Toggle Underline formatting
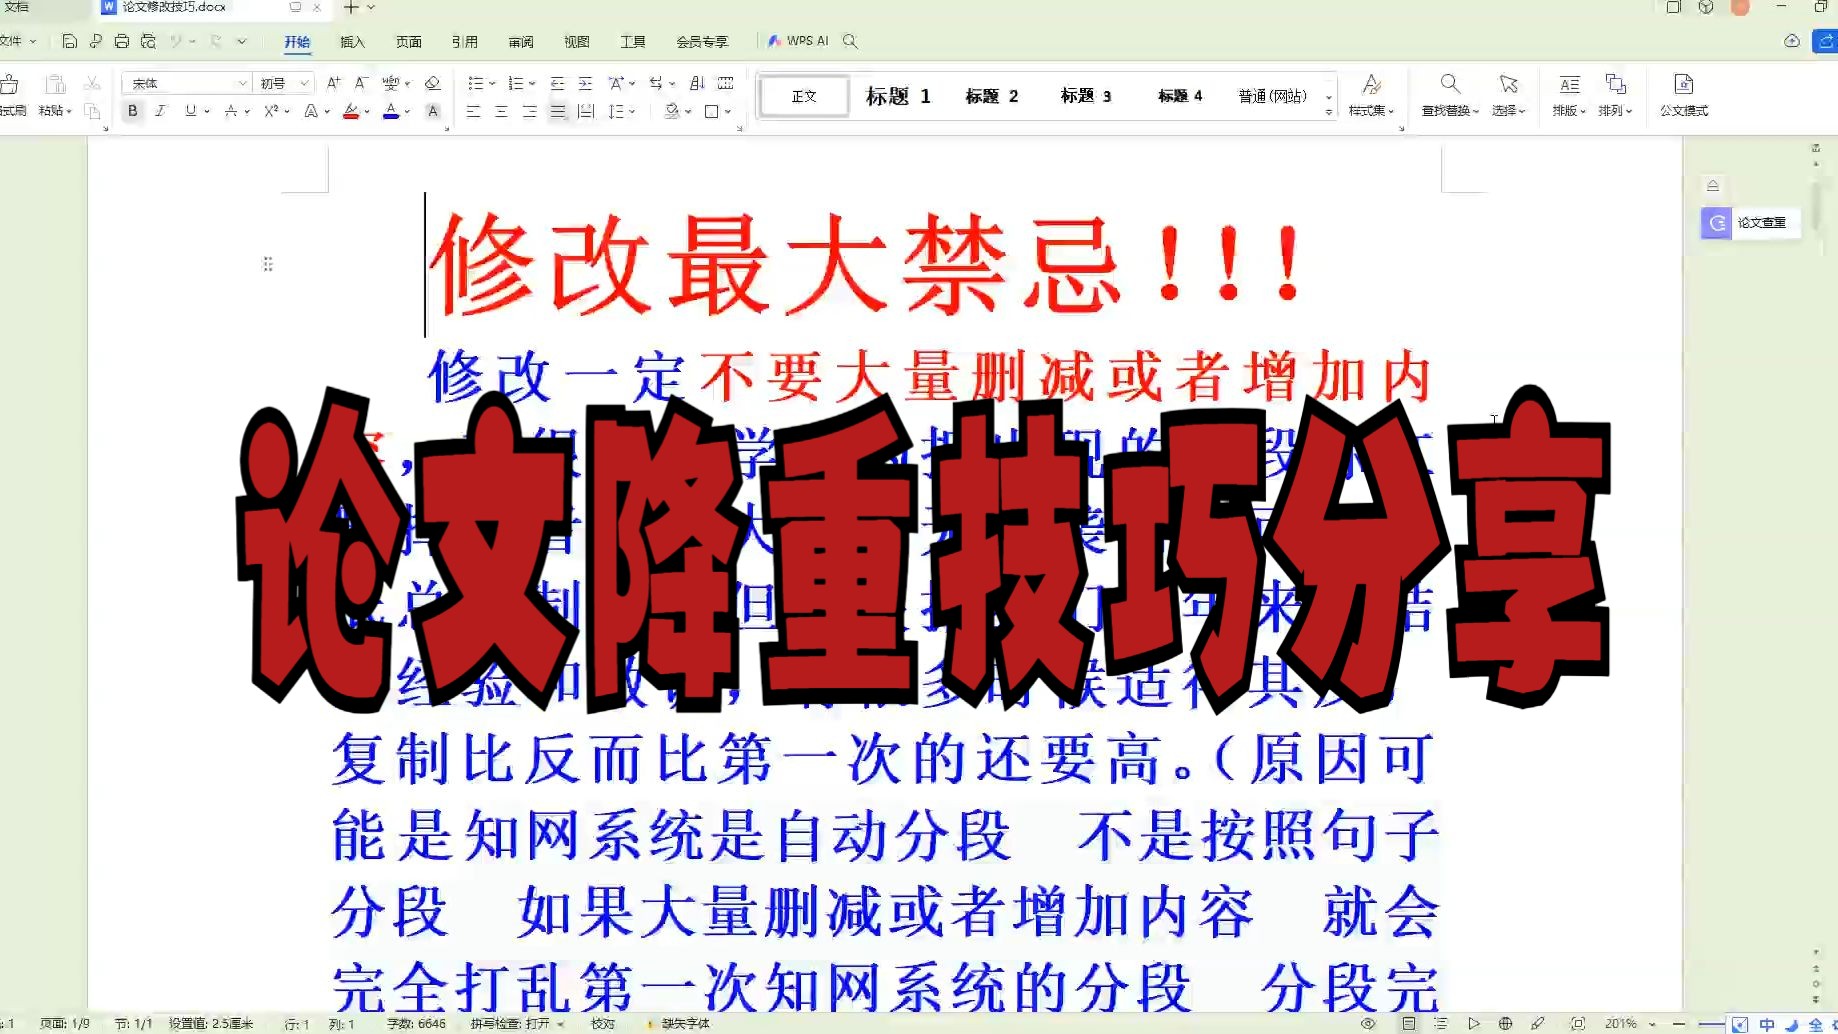Viewport: 1838px width, 1034px height. tap(190, 111)
